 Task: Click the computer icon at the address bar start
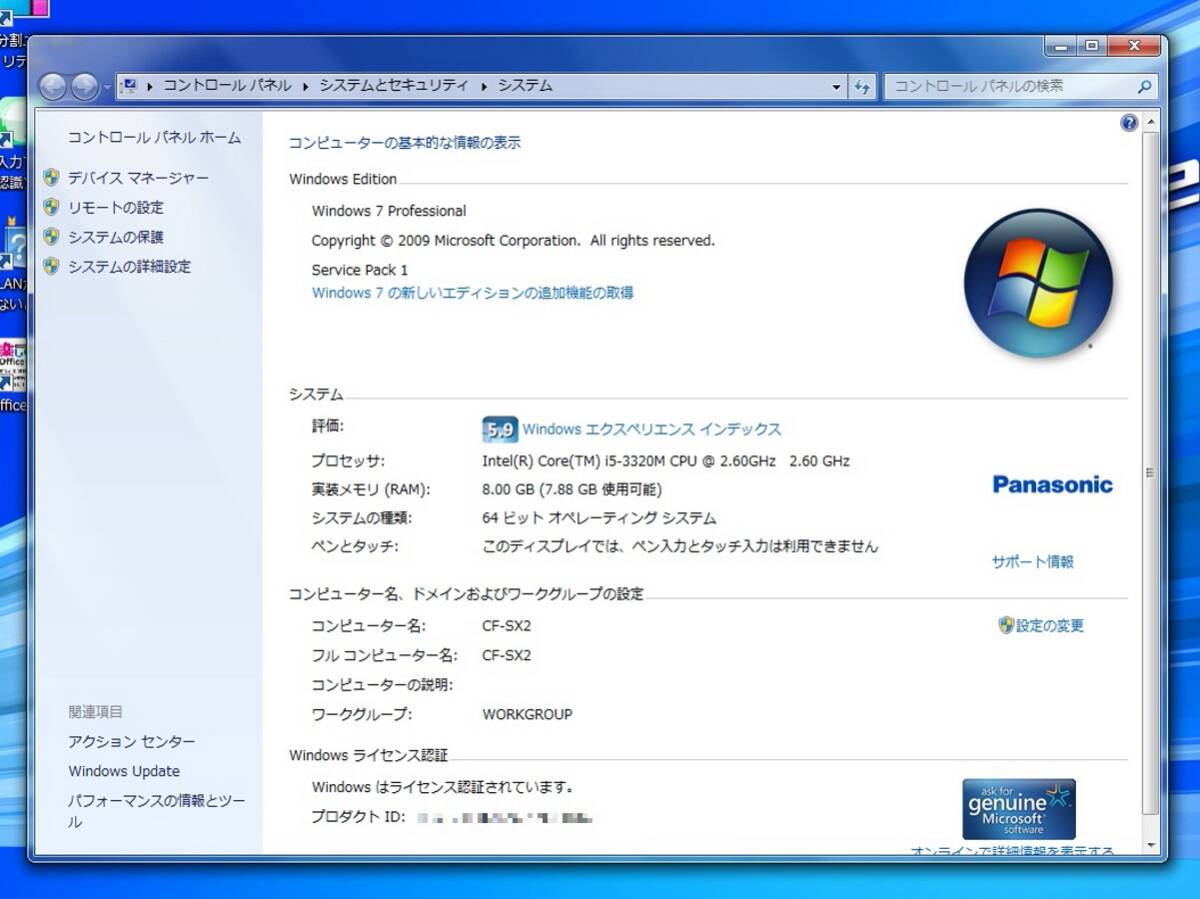point(129,87)
